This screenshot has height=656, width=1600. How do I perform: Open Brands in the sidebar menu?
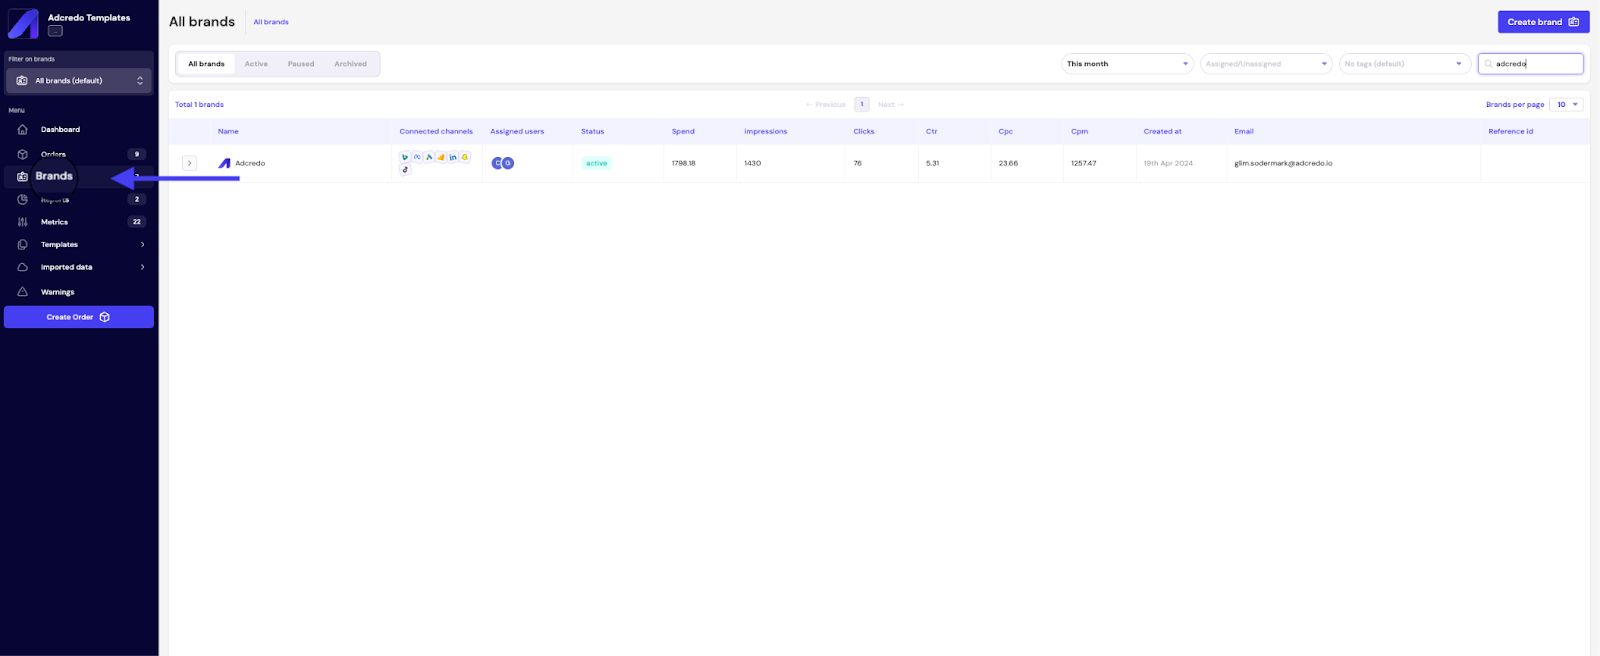click(x=54, y=176)
